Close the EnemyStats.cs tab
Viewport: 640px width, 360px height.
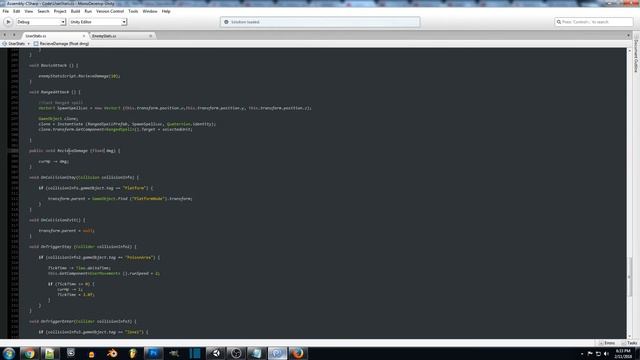click(x=151, y=36)
